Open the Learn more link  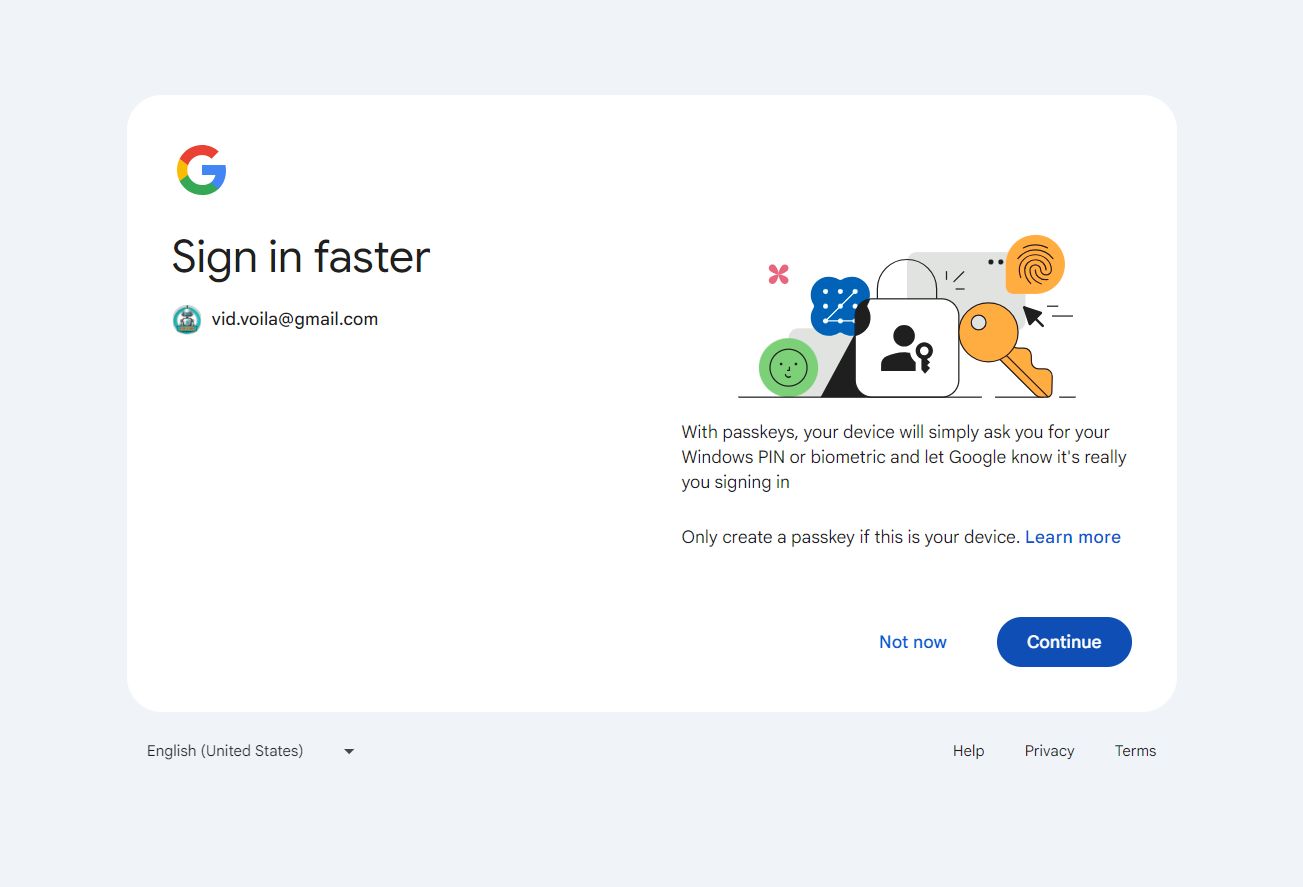[x=1072, y=537]
